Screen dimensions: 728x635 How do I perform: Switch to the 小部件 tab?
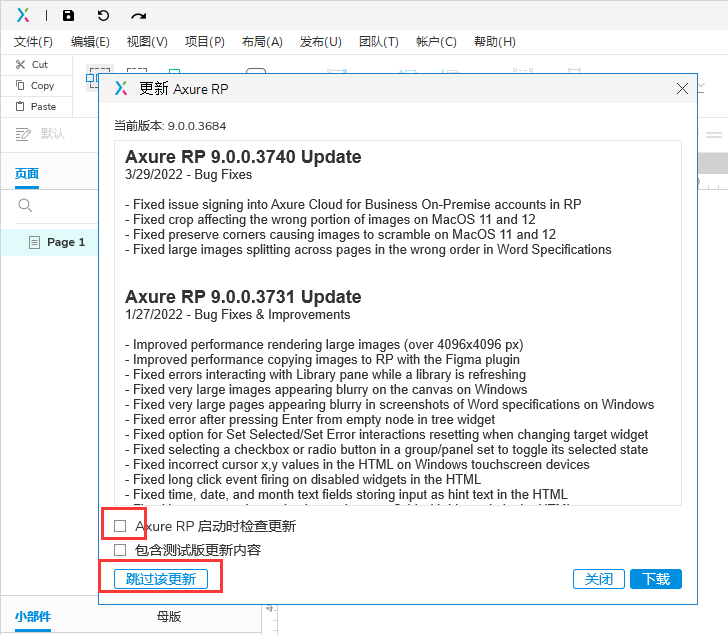coord(32,616)
